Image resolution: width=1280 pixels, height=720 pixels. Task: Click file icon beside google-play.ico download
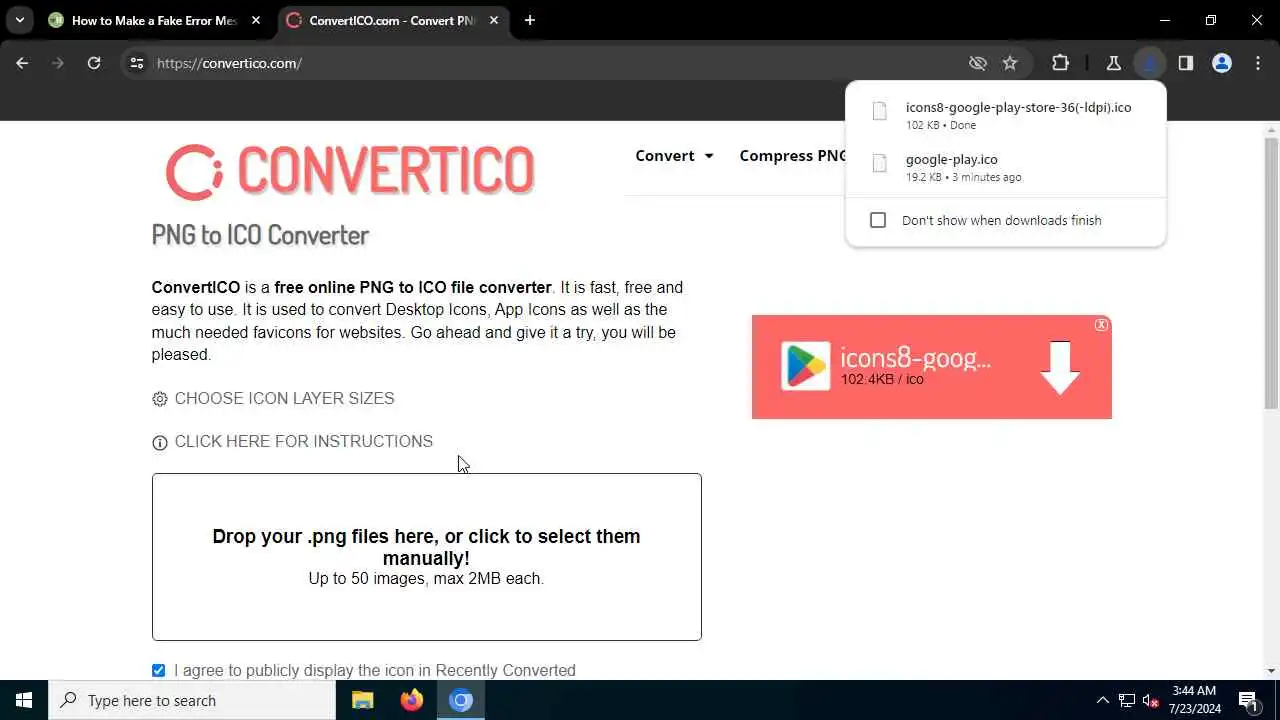point(880,163)
